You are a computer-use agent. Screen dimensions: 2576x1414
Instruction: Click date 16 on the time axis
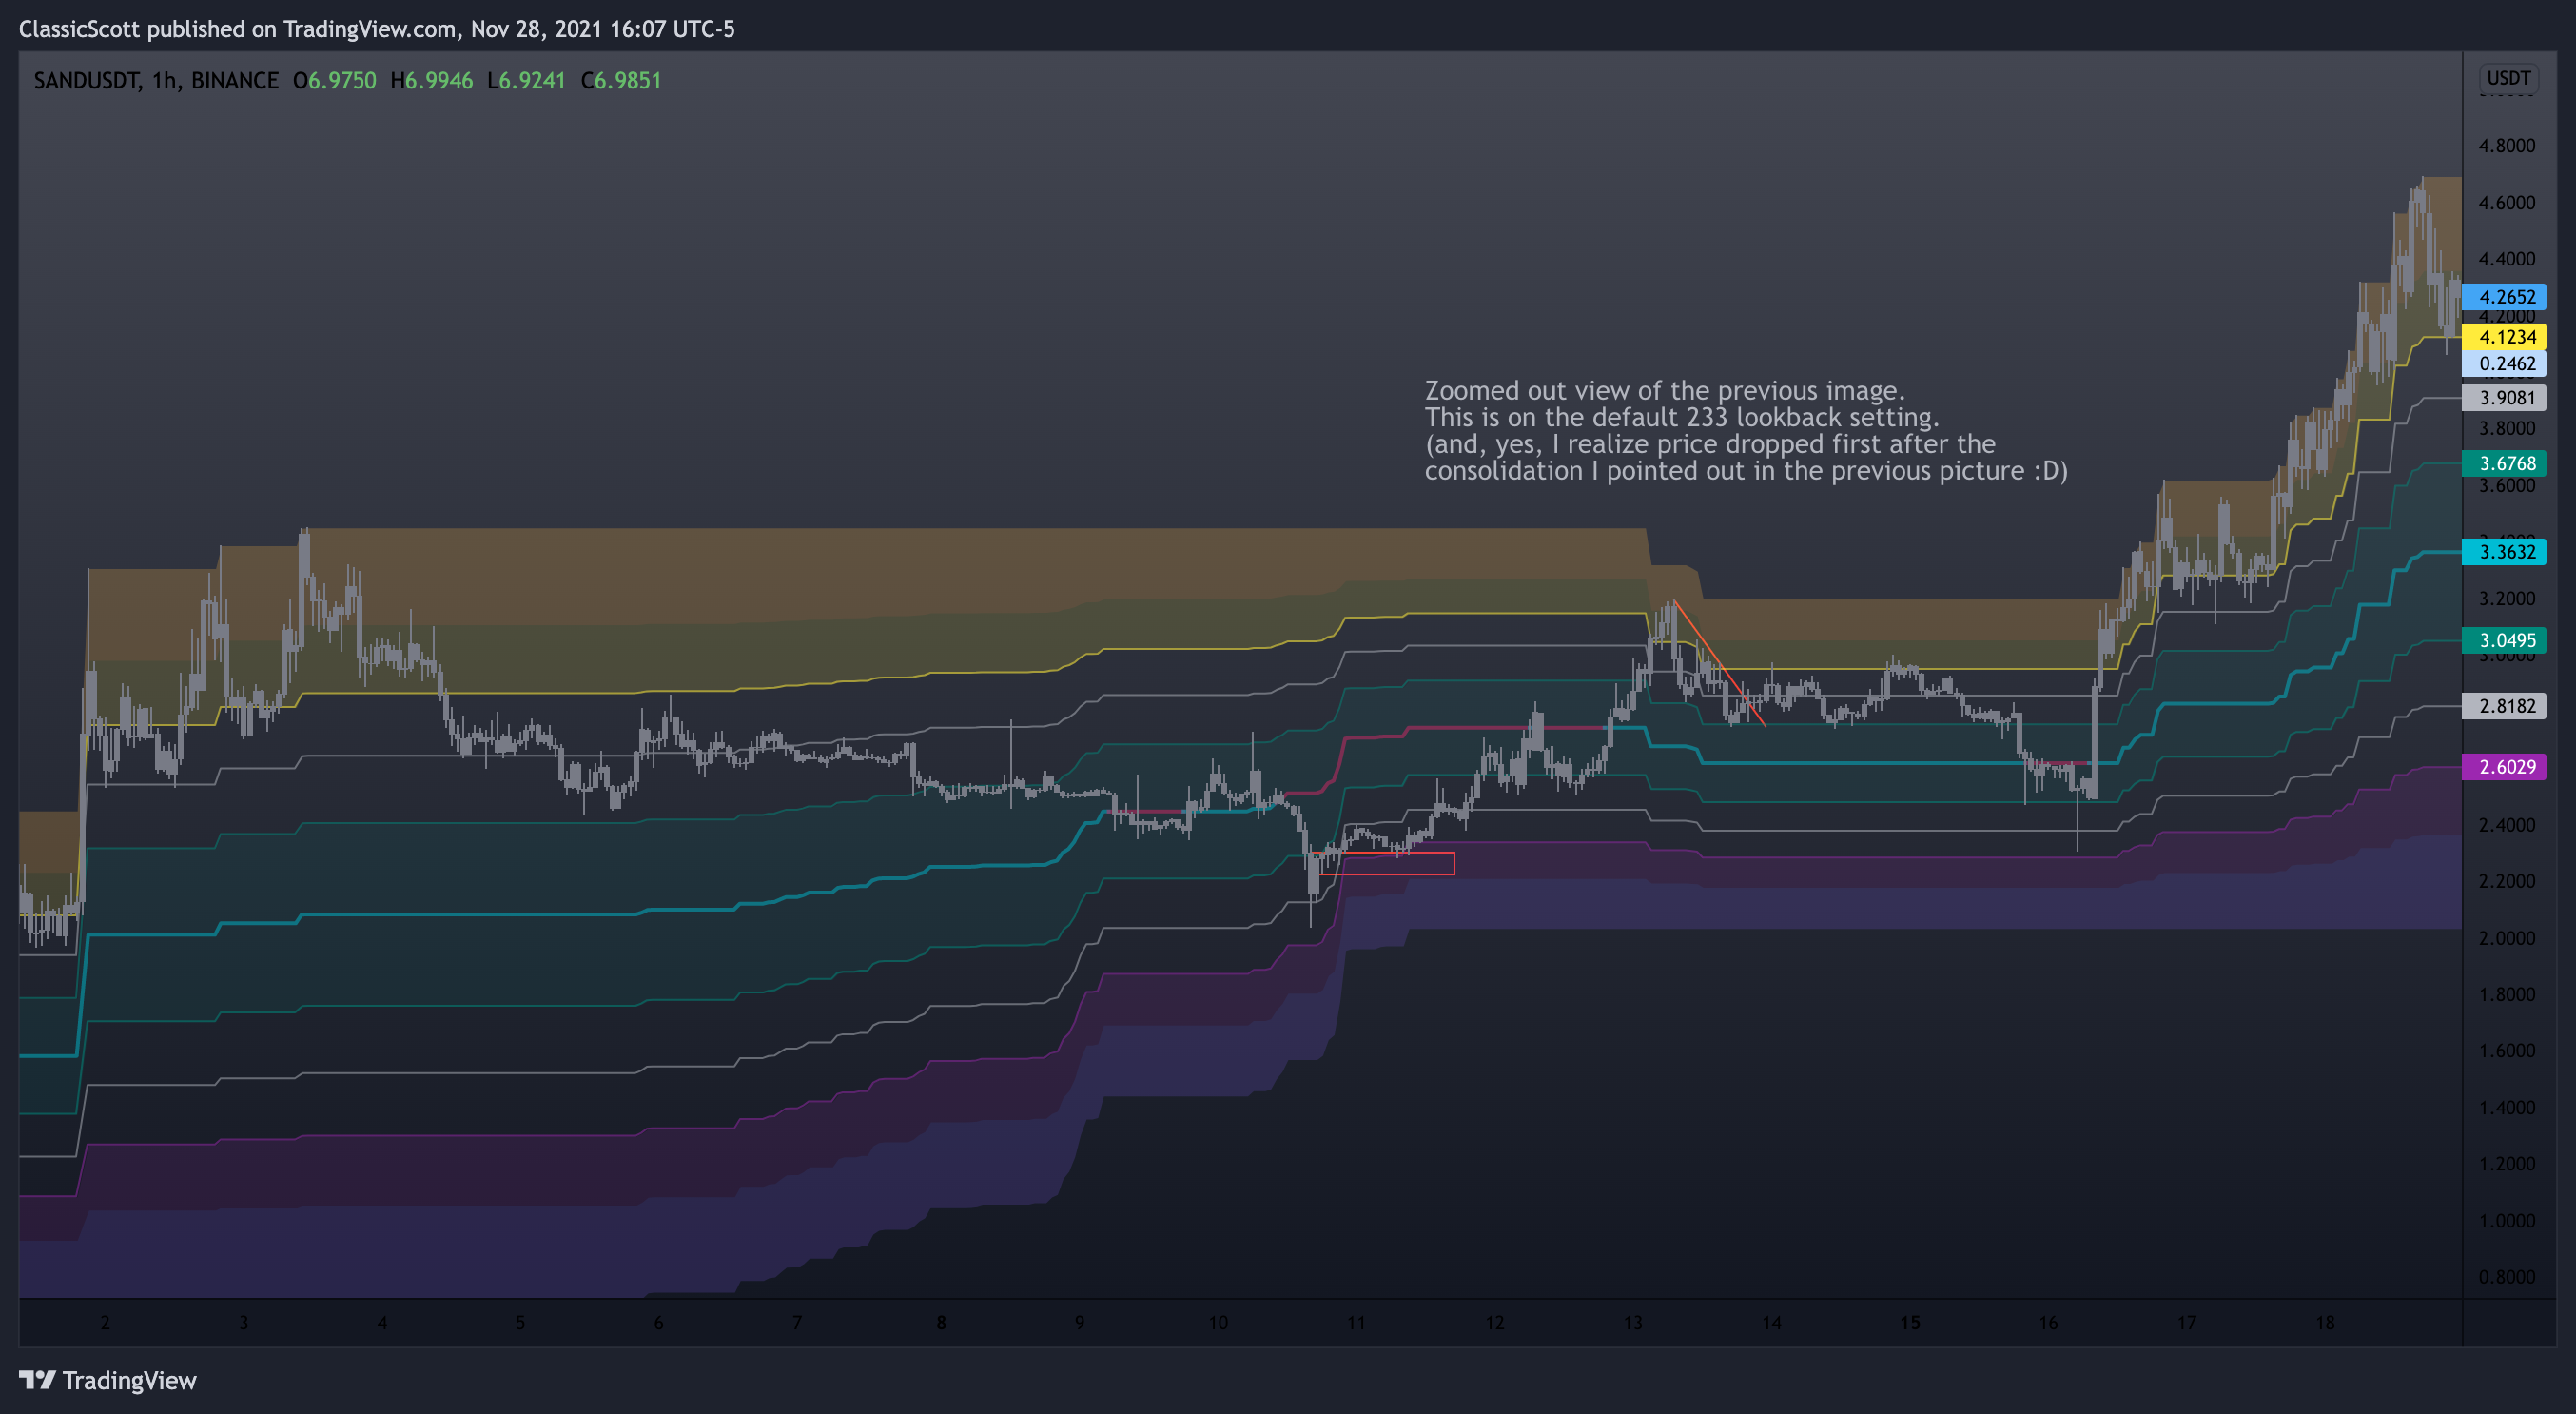pos(2048,1322)
